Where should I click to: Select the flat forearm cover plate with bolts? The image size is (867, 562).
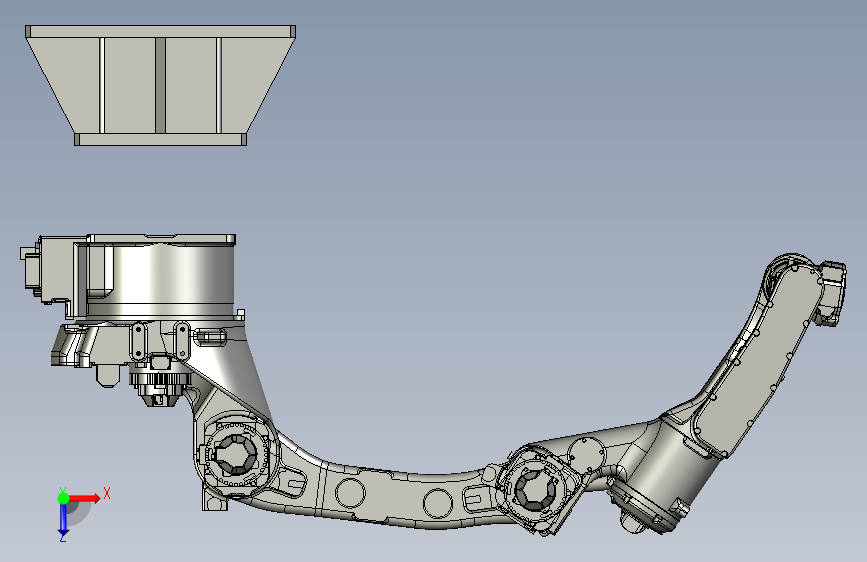[x=758, y=360]
